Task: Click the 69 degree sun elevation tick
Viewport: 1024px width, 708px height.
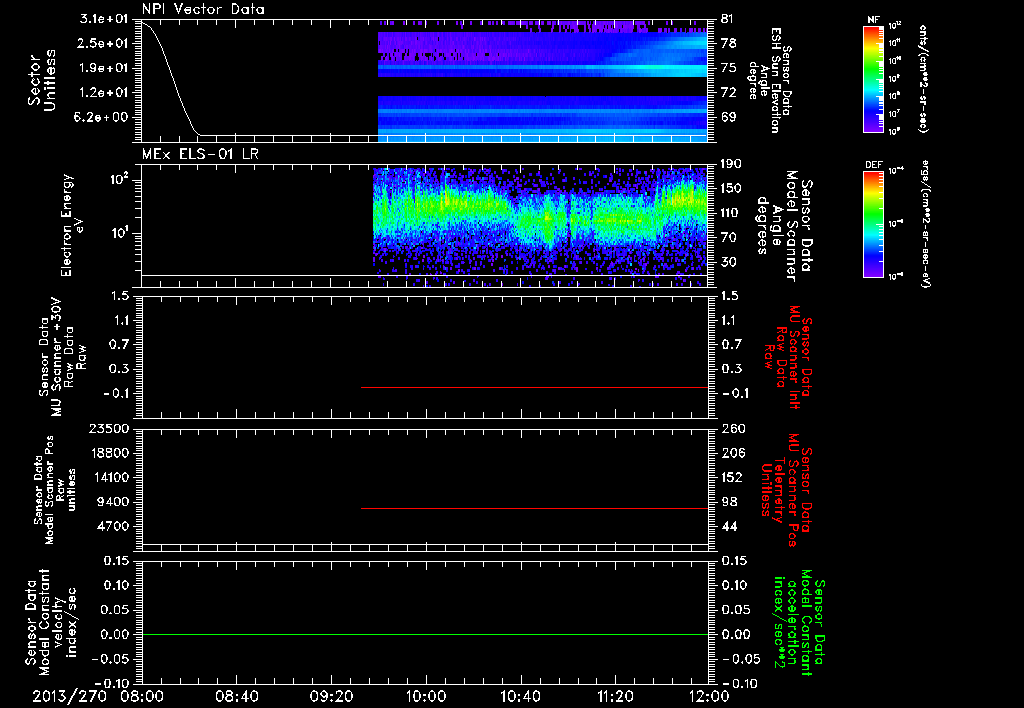Action: coord(728,118)
